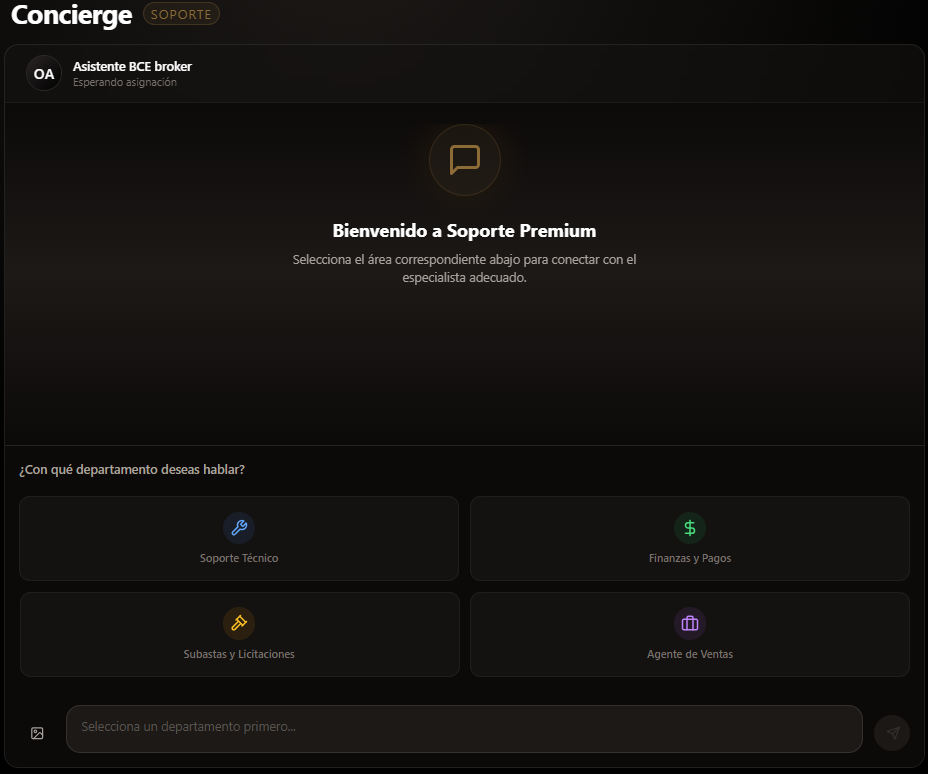Open the Soporte Técnico department card
928x774 pixels.
tap(239, 538)
